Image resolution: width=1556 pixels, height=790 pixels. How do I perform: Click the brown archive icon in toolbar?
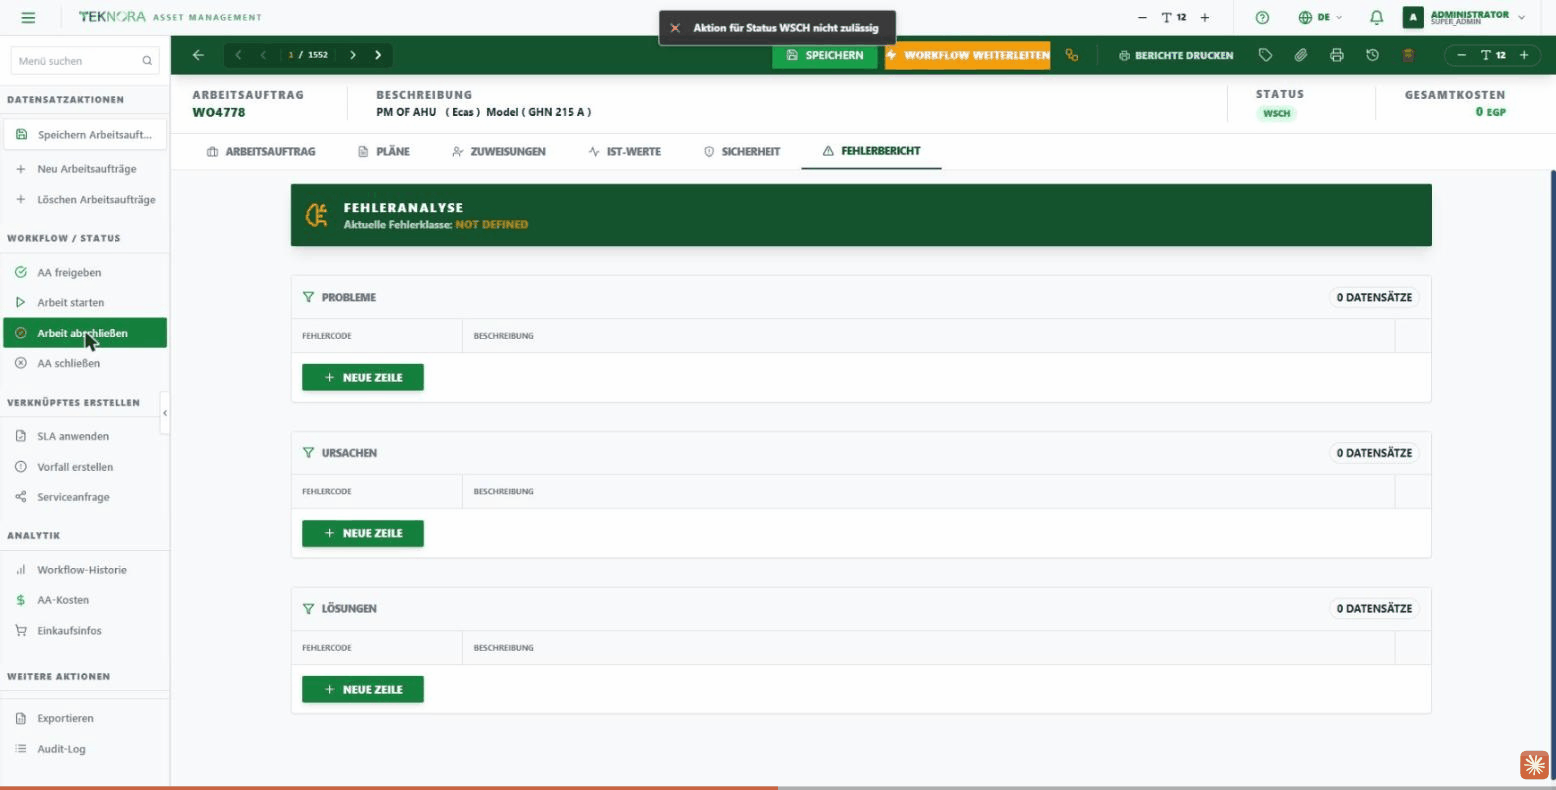click(1408, 55)
